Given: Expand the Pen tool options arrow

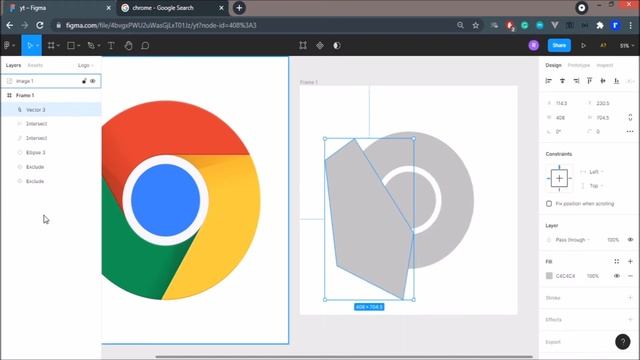Looking at the screenshot, I should tap(99, 46).
